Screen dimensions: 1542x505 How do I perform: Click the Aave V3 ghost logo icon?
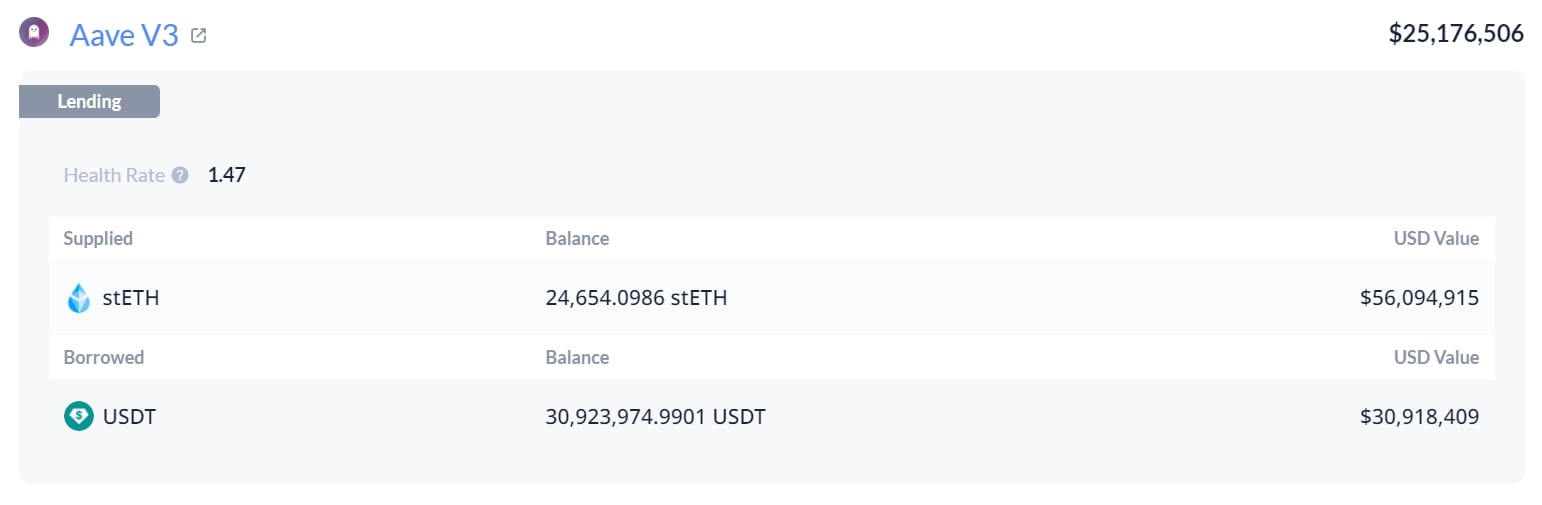click(34, 34)
